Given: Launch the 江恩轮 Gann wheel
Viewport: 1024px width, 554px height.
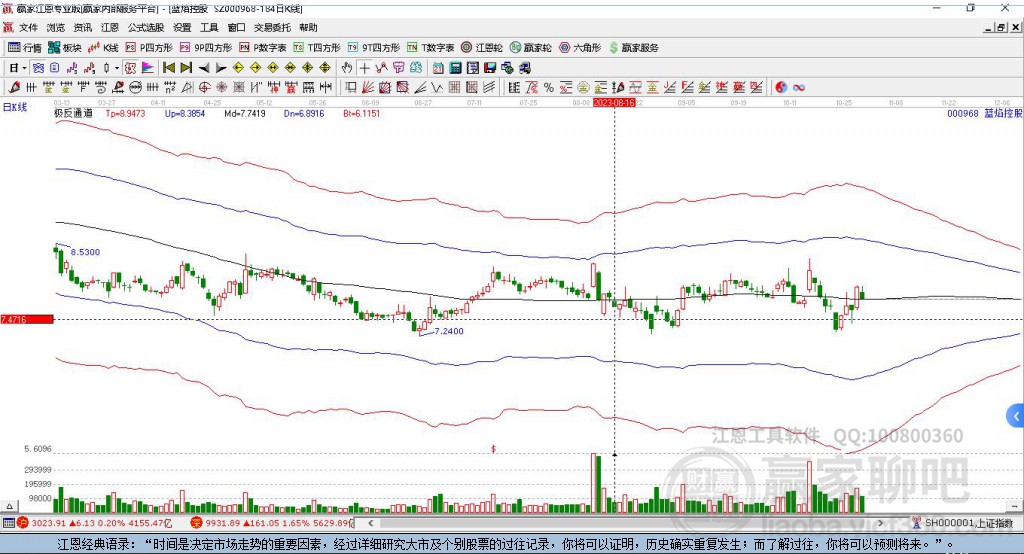Looking at the screenshot, I should pyautogui.click(x=482, y=48).
